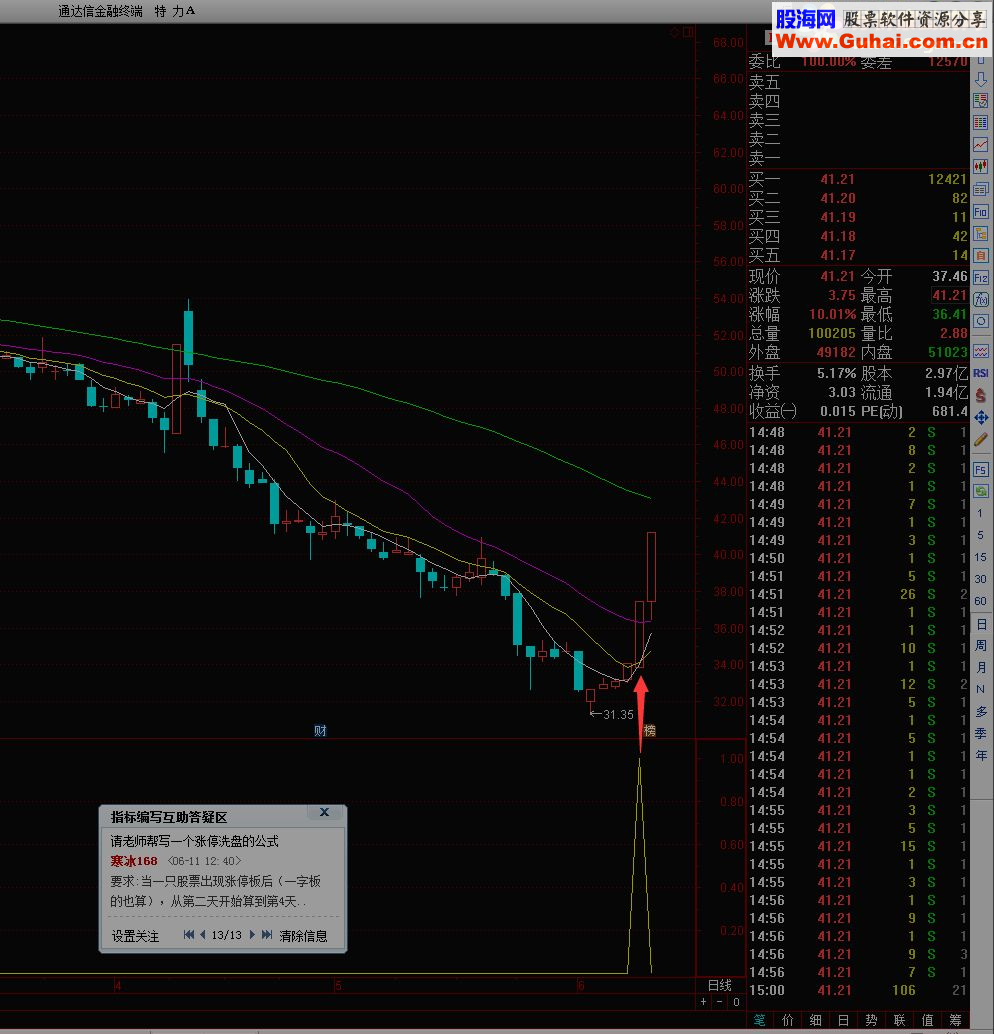The height and width of the screenshot is (1034, 994).
Task: Click the author name 寒冰168
Action: coord(134,861)
